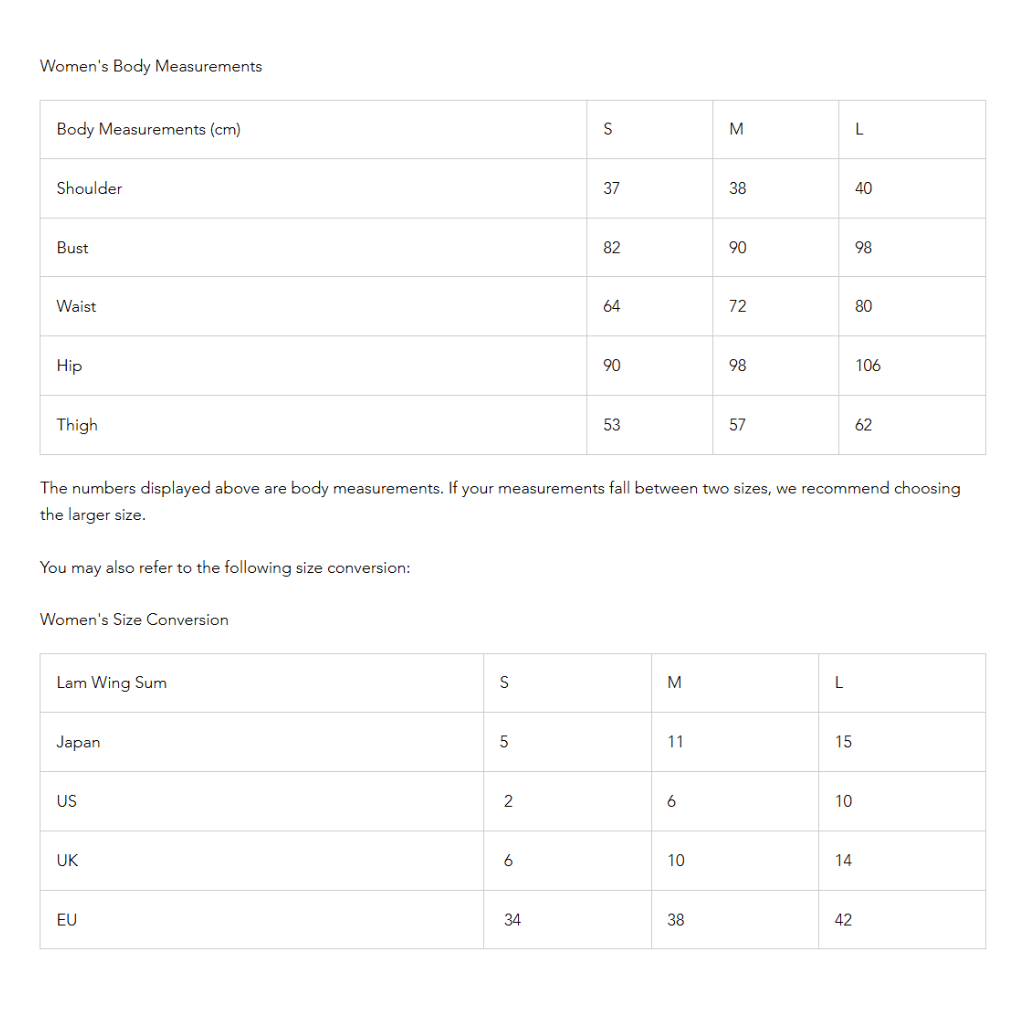Screen dimensions: 1024x1024
Task: Click the "Women's Size Conversion" heading
Action: pyautogui.click(x=134, y=620)
